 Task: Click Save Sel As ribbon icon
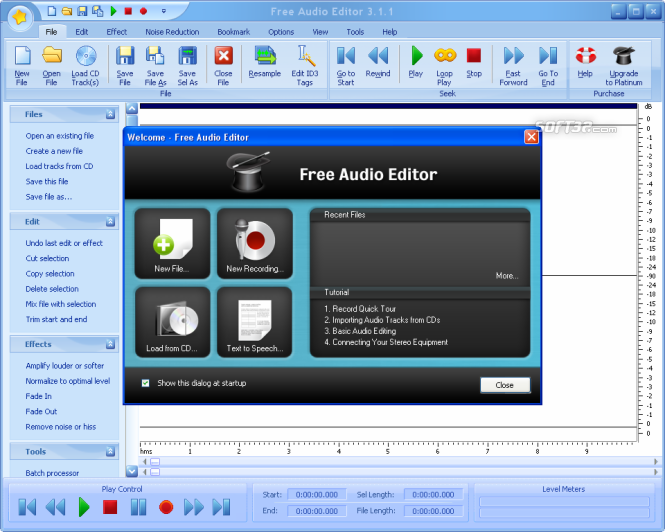click(187, 66)
